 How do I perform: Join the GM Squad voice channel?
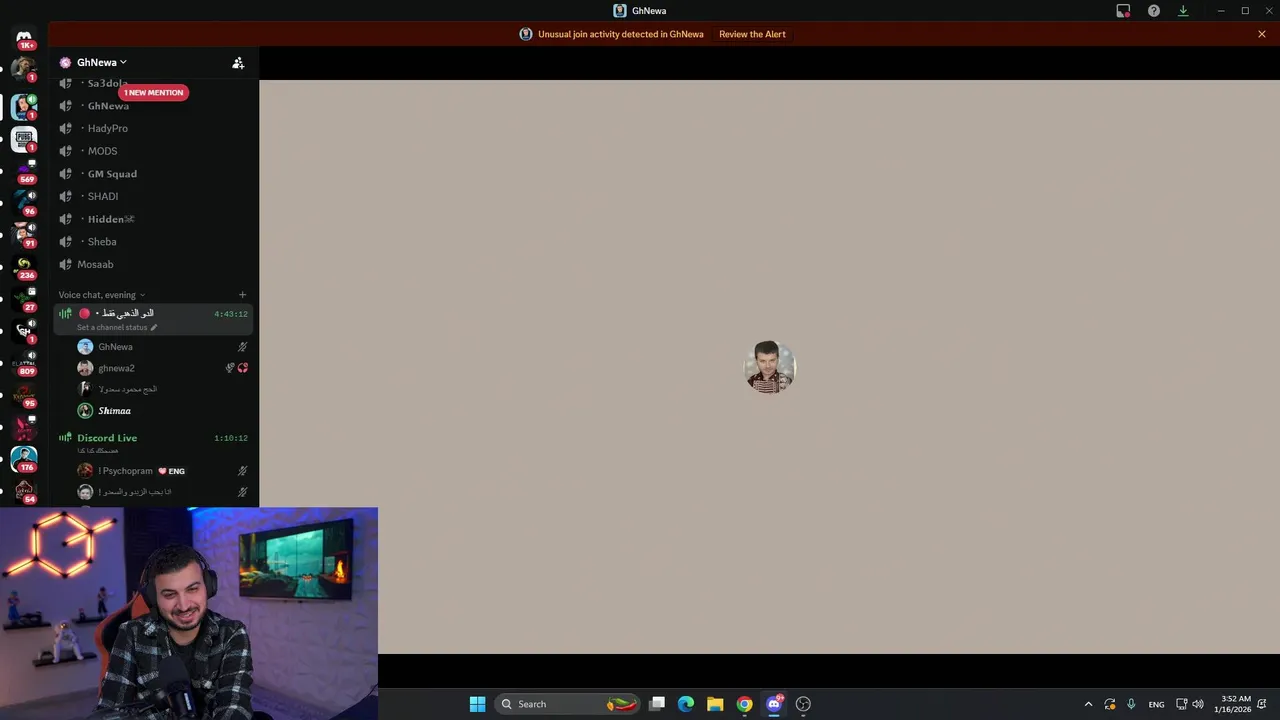pyautogui.click(x=155, y=174)
